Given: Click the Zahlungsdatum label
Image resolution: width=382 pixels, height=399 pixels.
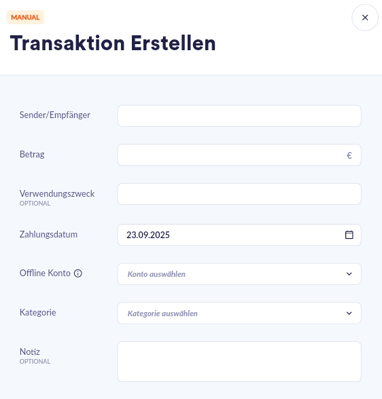Looking at the screenshot, I should coord(48,234).
